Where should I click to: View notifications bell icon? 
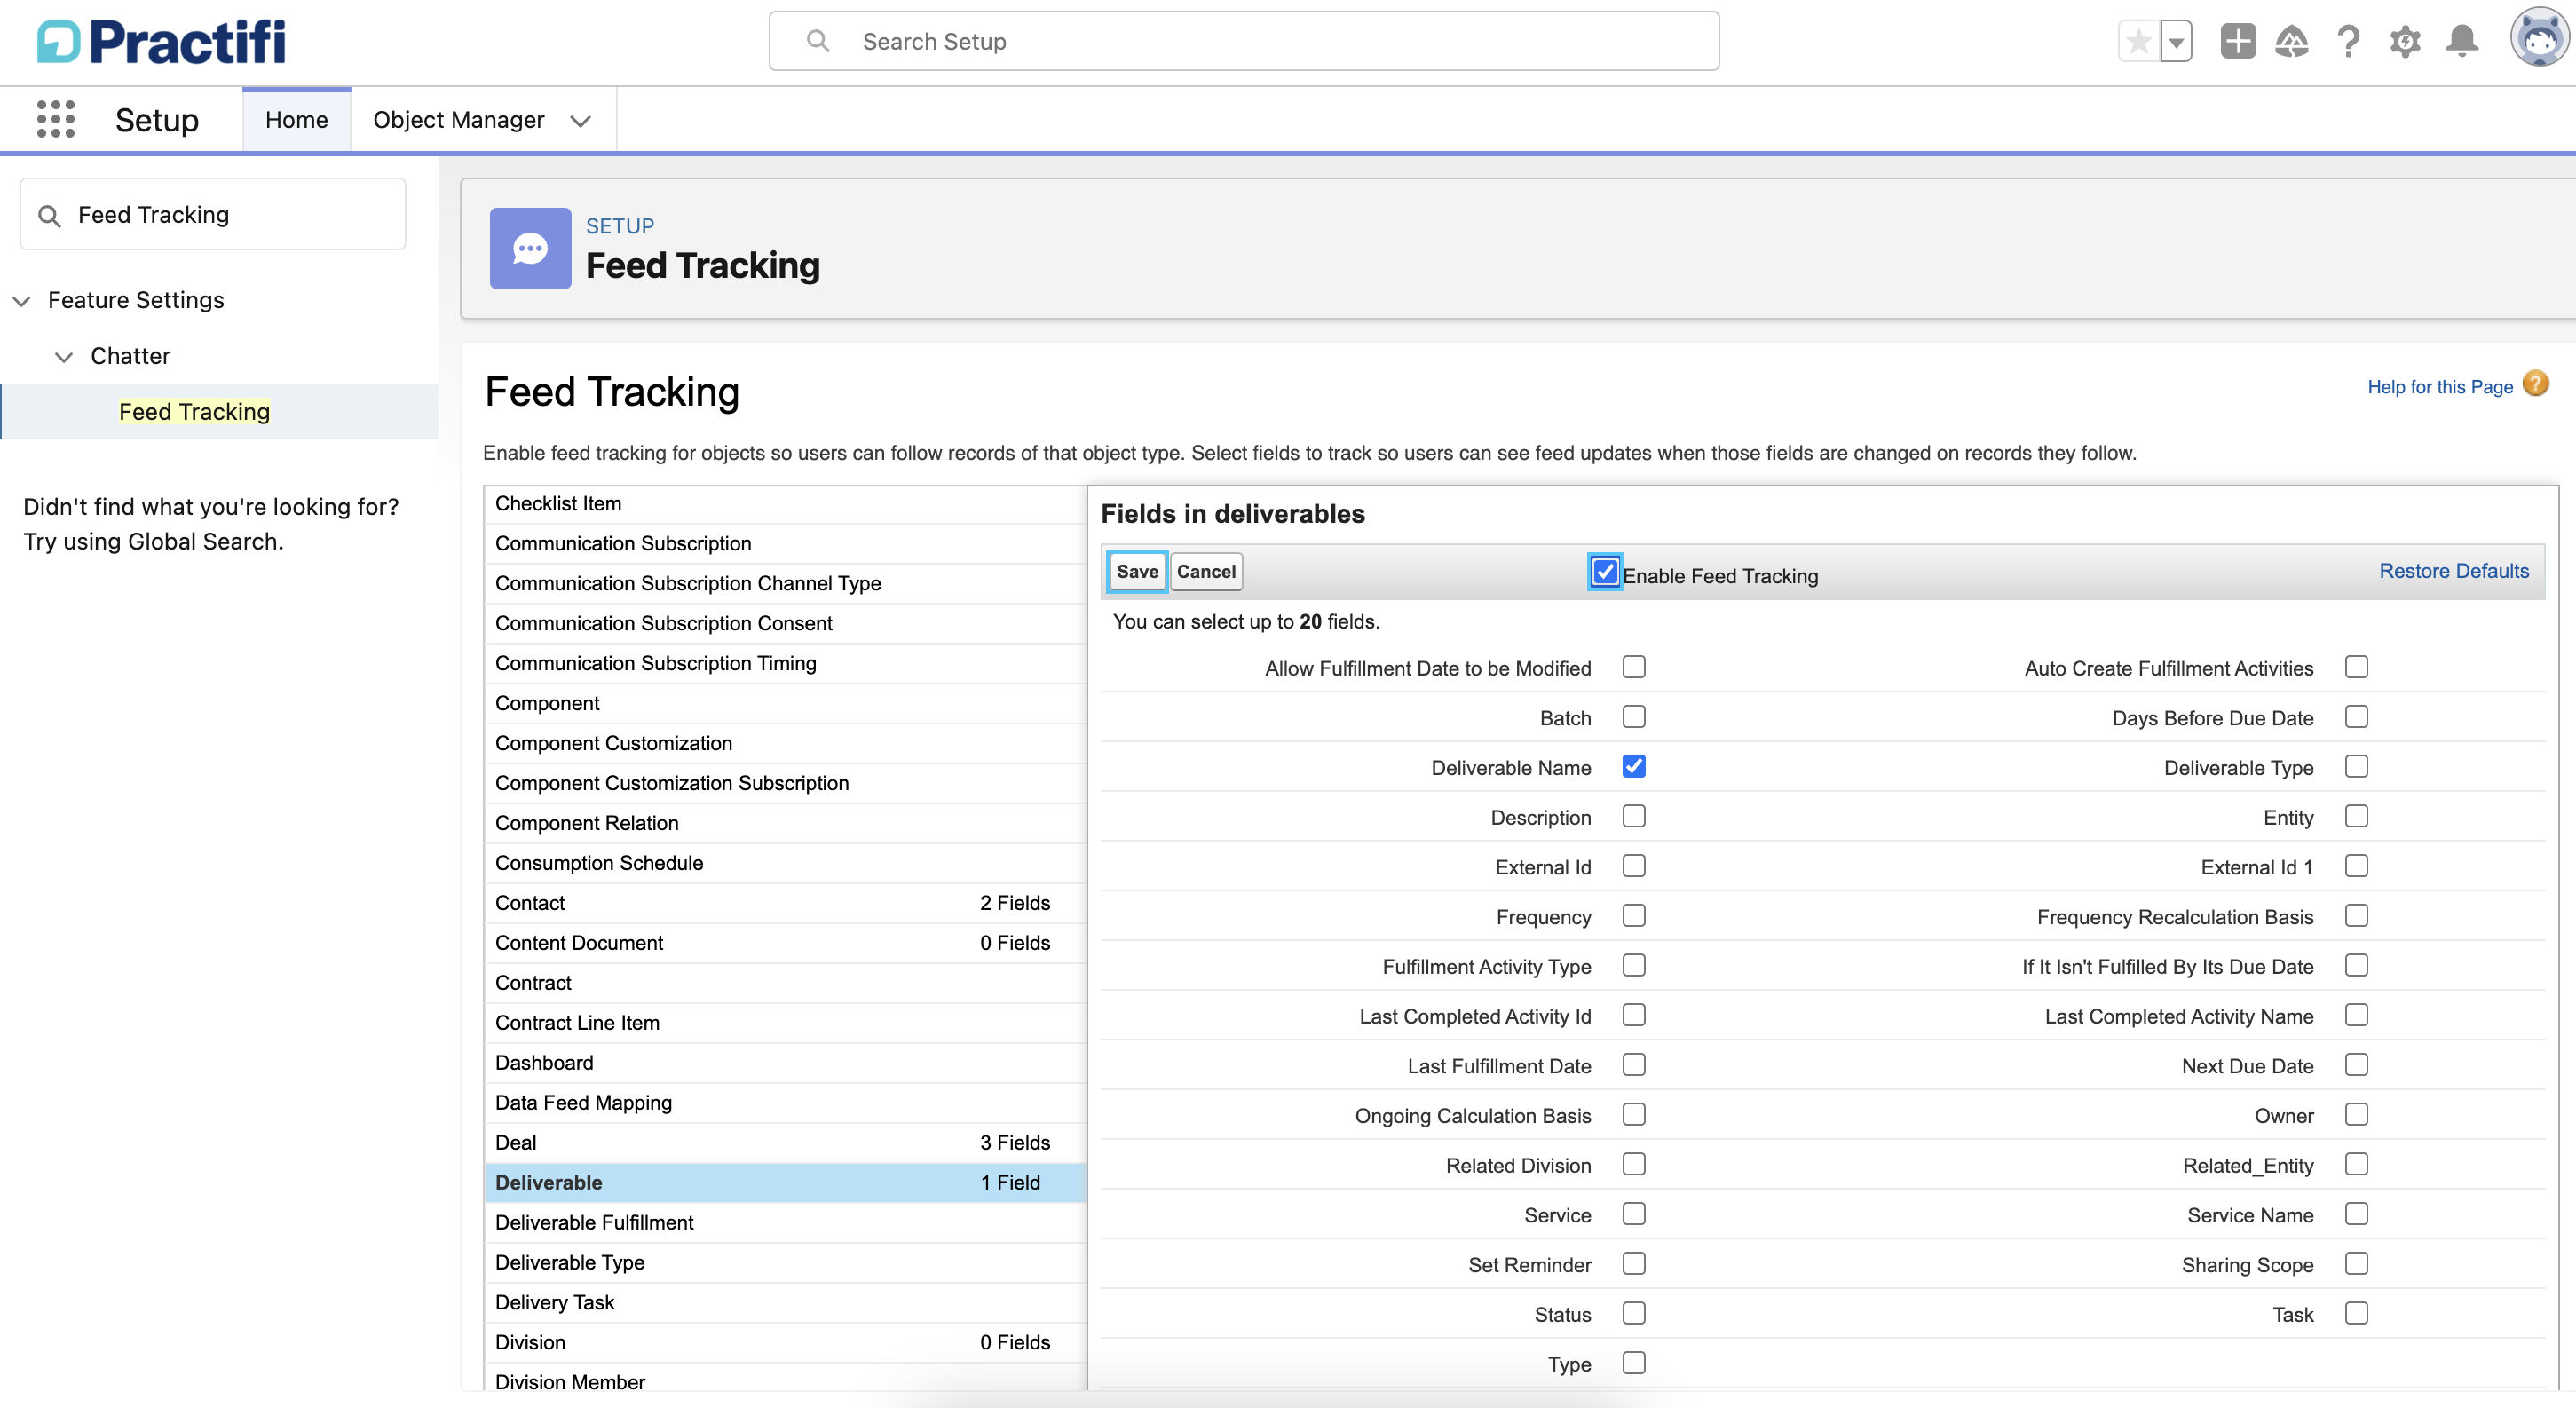coord(2461,42)
